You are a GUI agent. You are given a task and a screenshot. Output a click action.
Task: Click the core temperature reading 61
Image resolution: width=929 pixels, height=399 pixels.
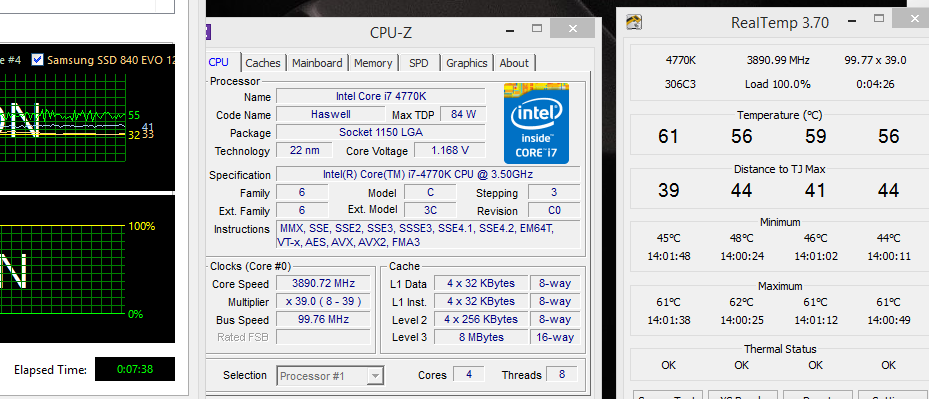point(668,136)
